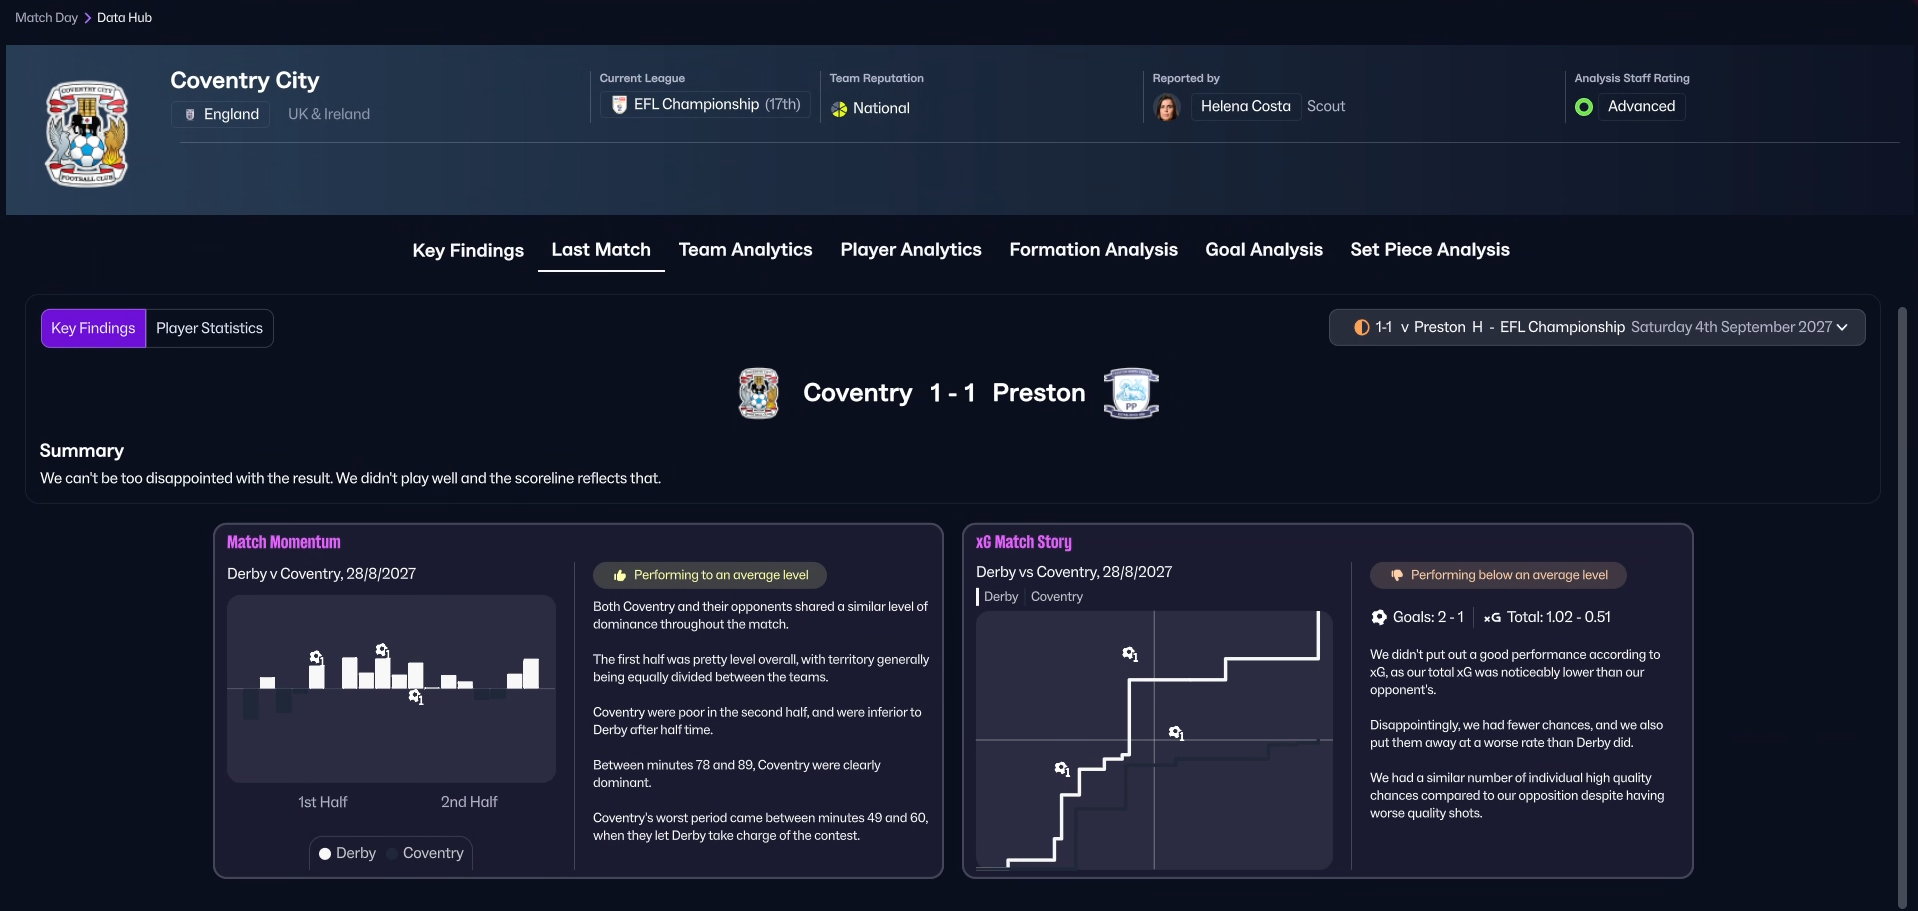Click the England nation button

[221, 115]
